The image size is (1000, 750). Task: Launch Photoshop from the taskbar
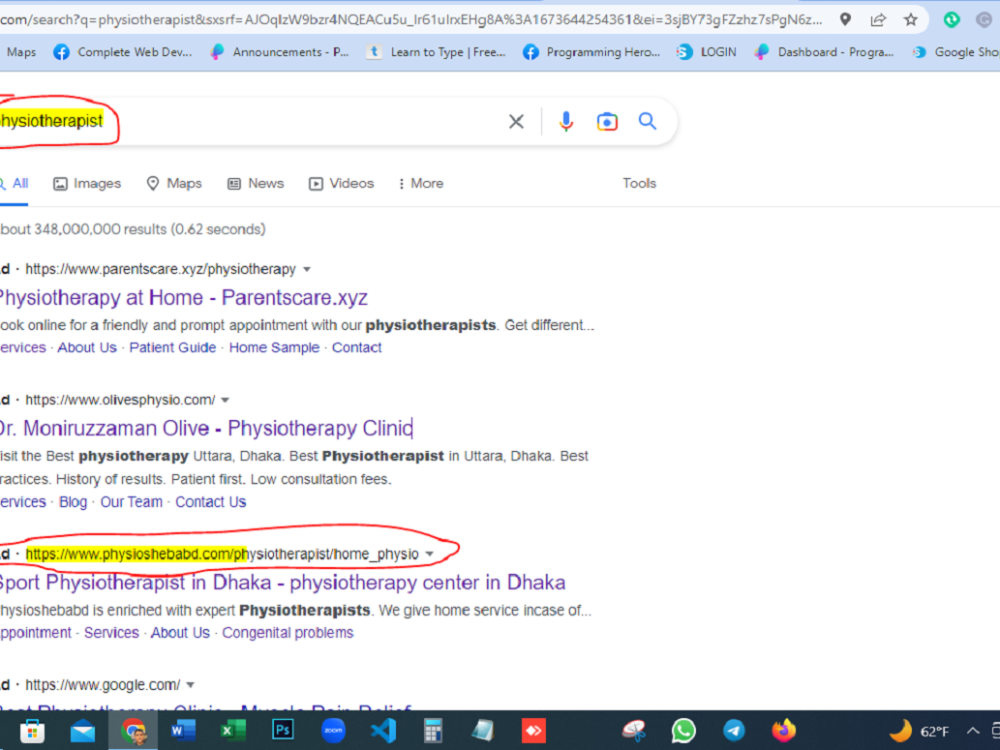tap(283, 730)
